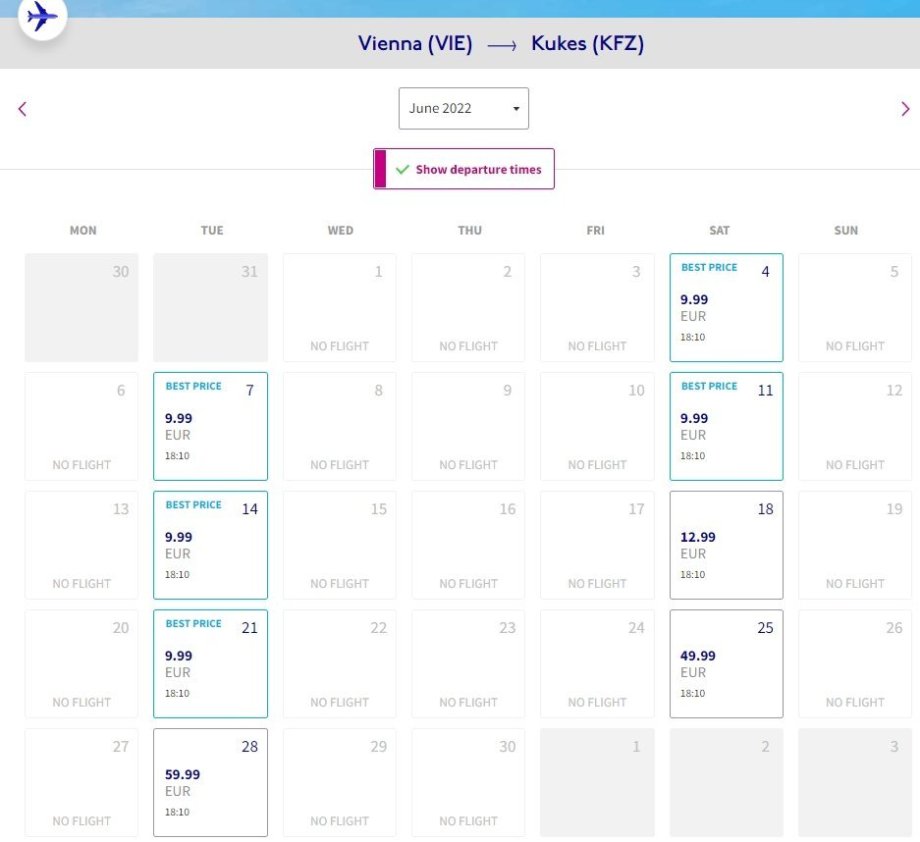This screenshot has height=842, width=920.
Task: Choose June 21 best price flight
Action: point(210,664)
